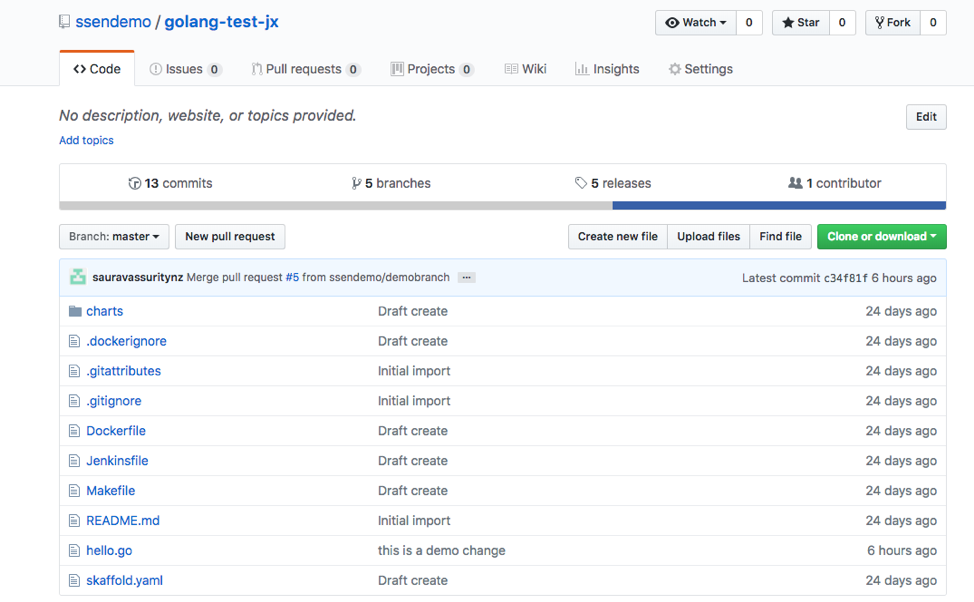This screenshot has height=602, width=974.
Task: Open the Branch: master dropdown
Action: click(114, 237)
